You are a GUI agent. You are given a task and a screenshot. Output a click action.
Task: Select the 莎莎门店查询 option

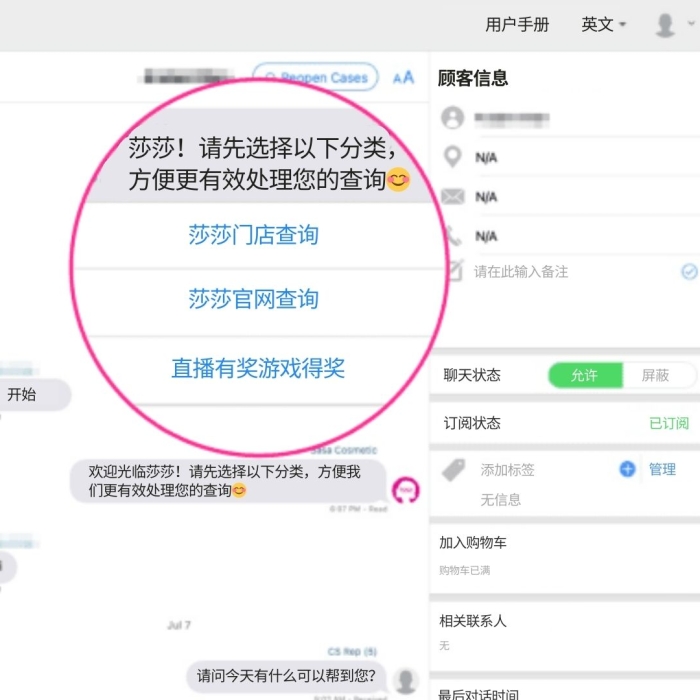click(x=254, y=235)
